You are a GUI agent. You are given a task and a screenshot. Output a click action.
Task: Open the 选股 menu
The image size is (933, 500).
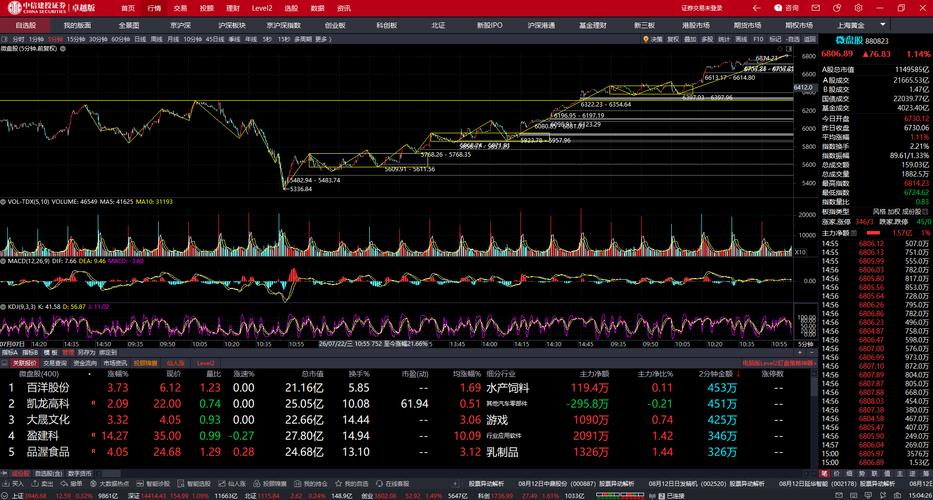[291, 8]
